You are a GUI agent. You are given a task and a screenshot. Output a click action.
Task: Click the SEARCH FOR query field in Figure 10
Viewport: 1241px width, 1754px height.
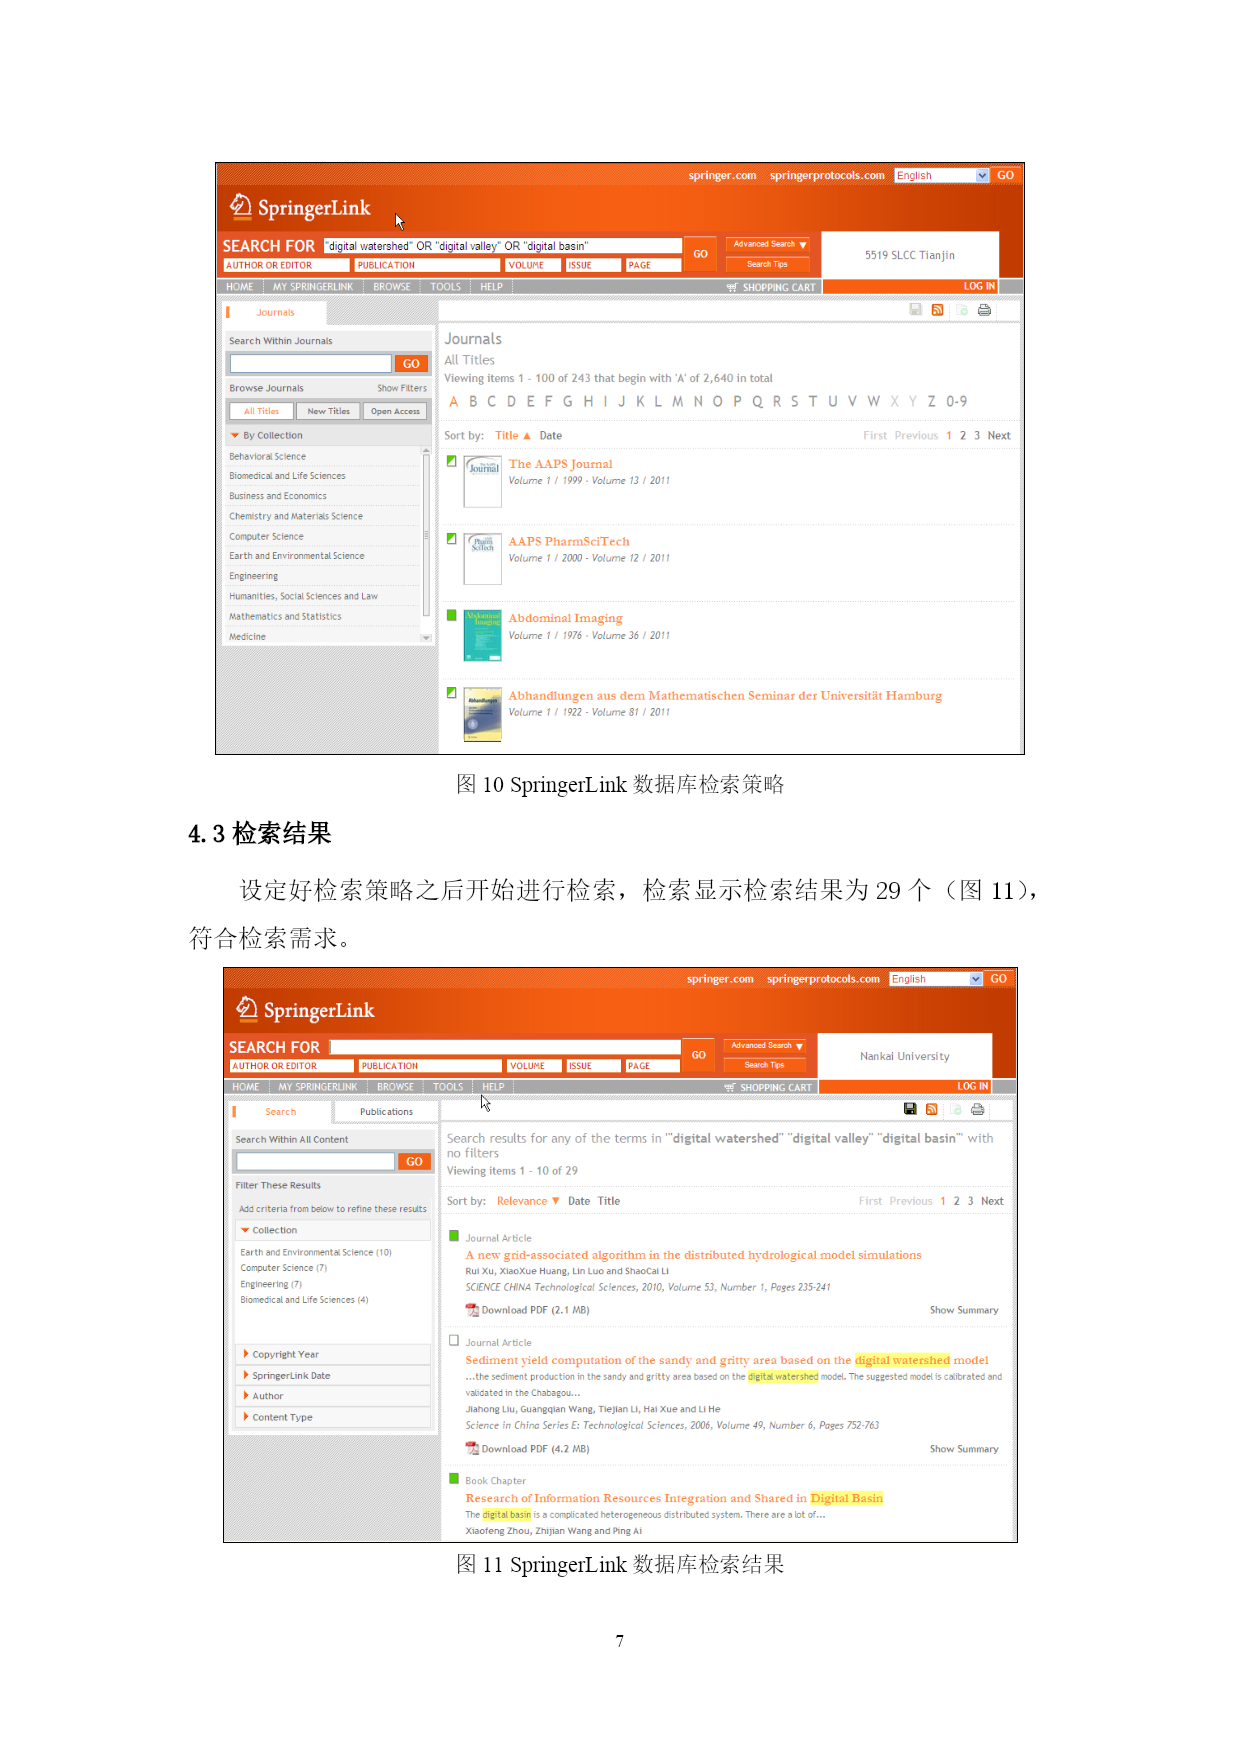(x=503, y=246)
